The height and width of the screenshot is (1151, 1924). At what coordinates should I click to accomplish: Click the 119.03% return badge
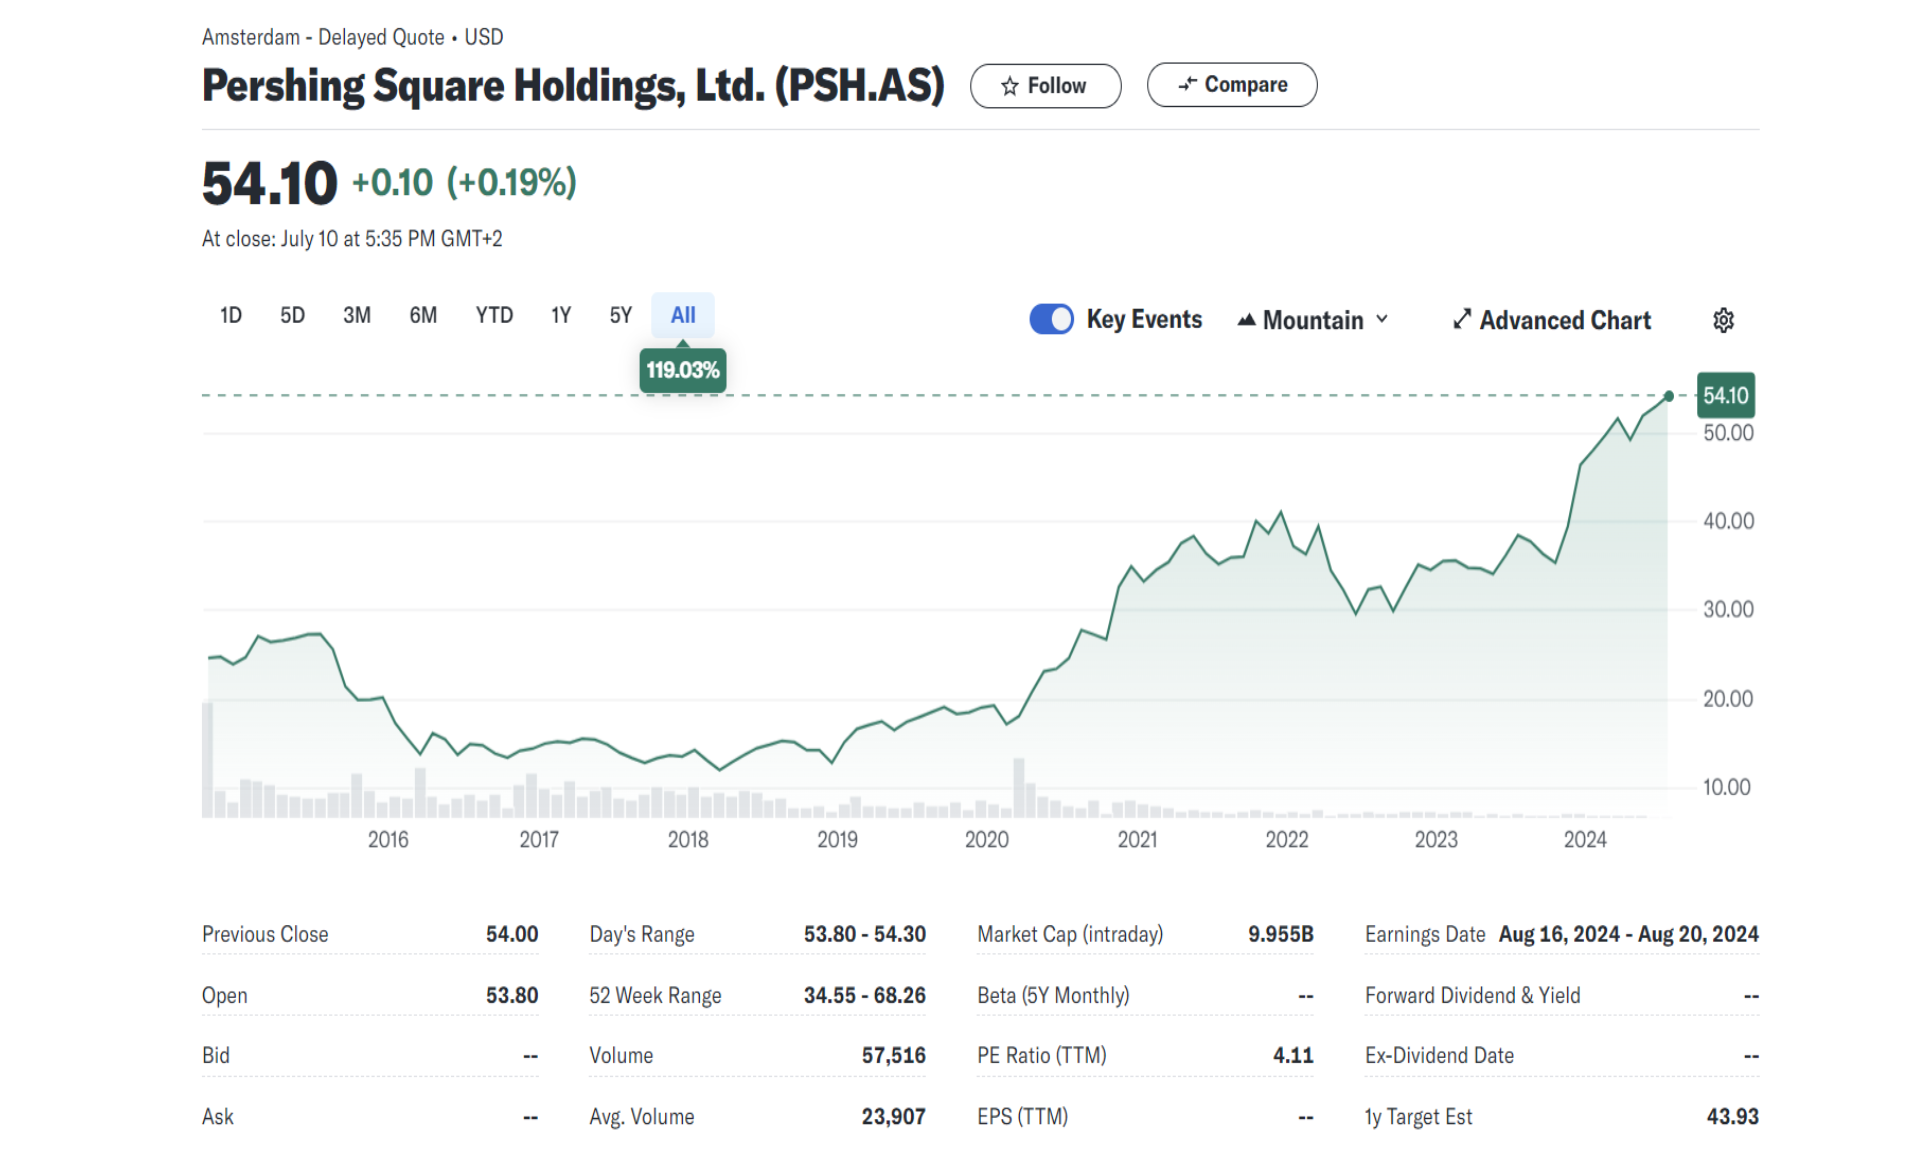point(682,370)
